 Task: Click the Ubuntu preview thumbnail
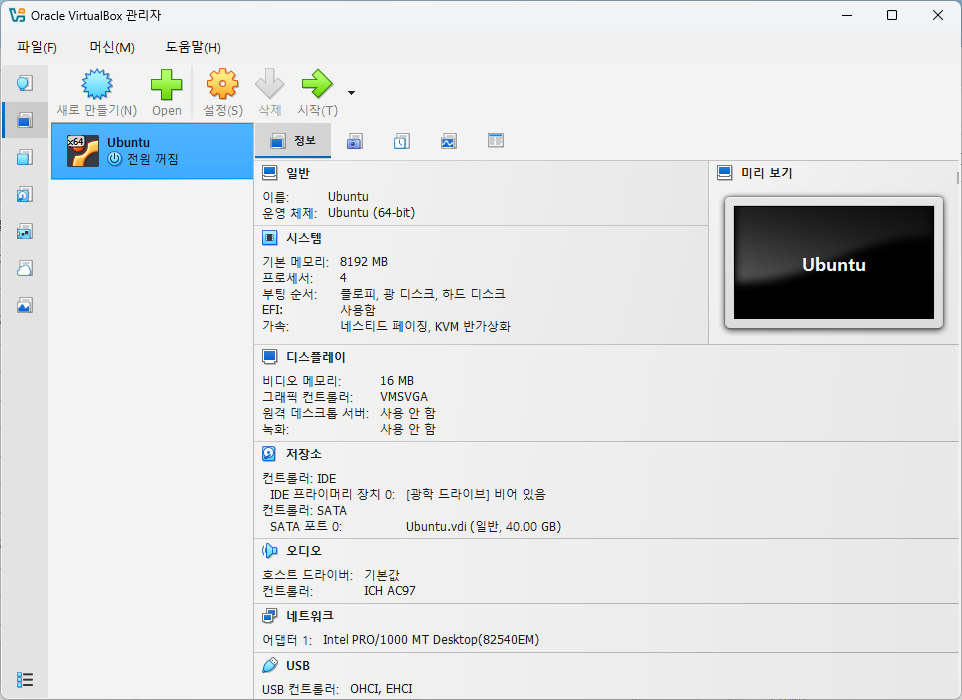click(833, 264)
